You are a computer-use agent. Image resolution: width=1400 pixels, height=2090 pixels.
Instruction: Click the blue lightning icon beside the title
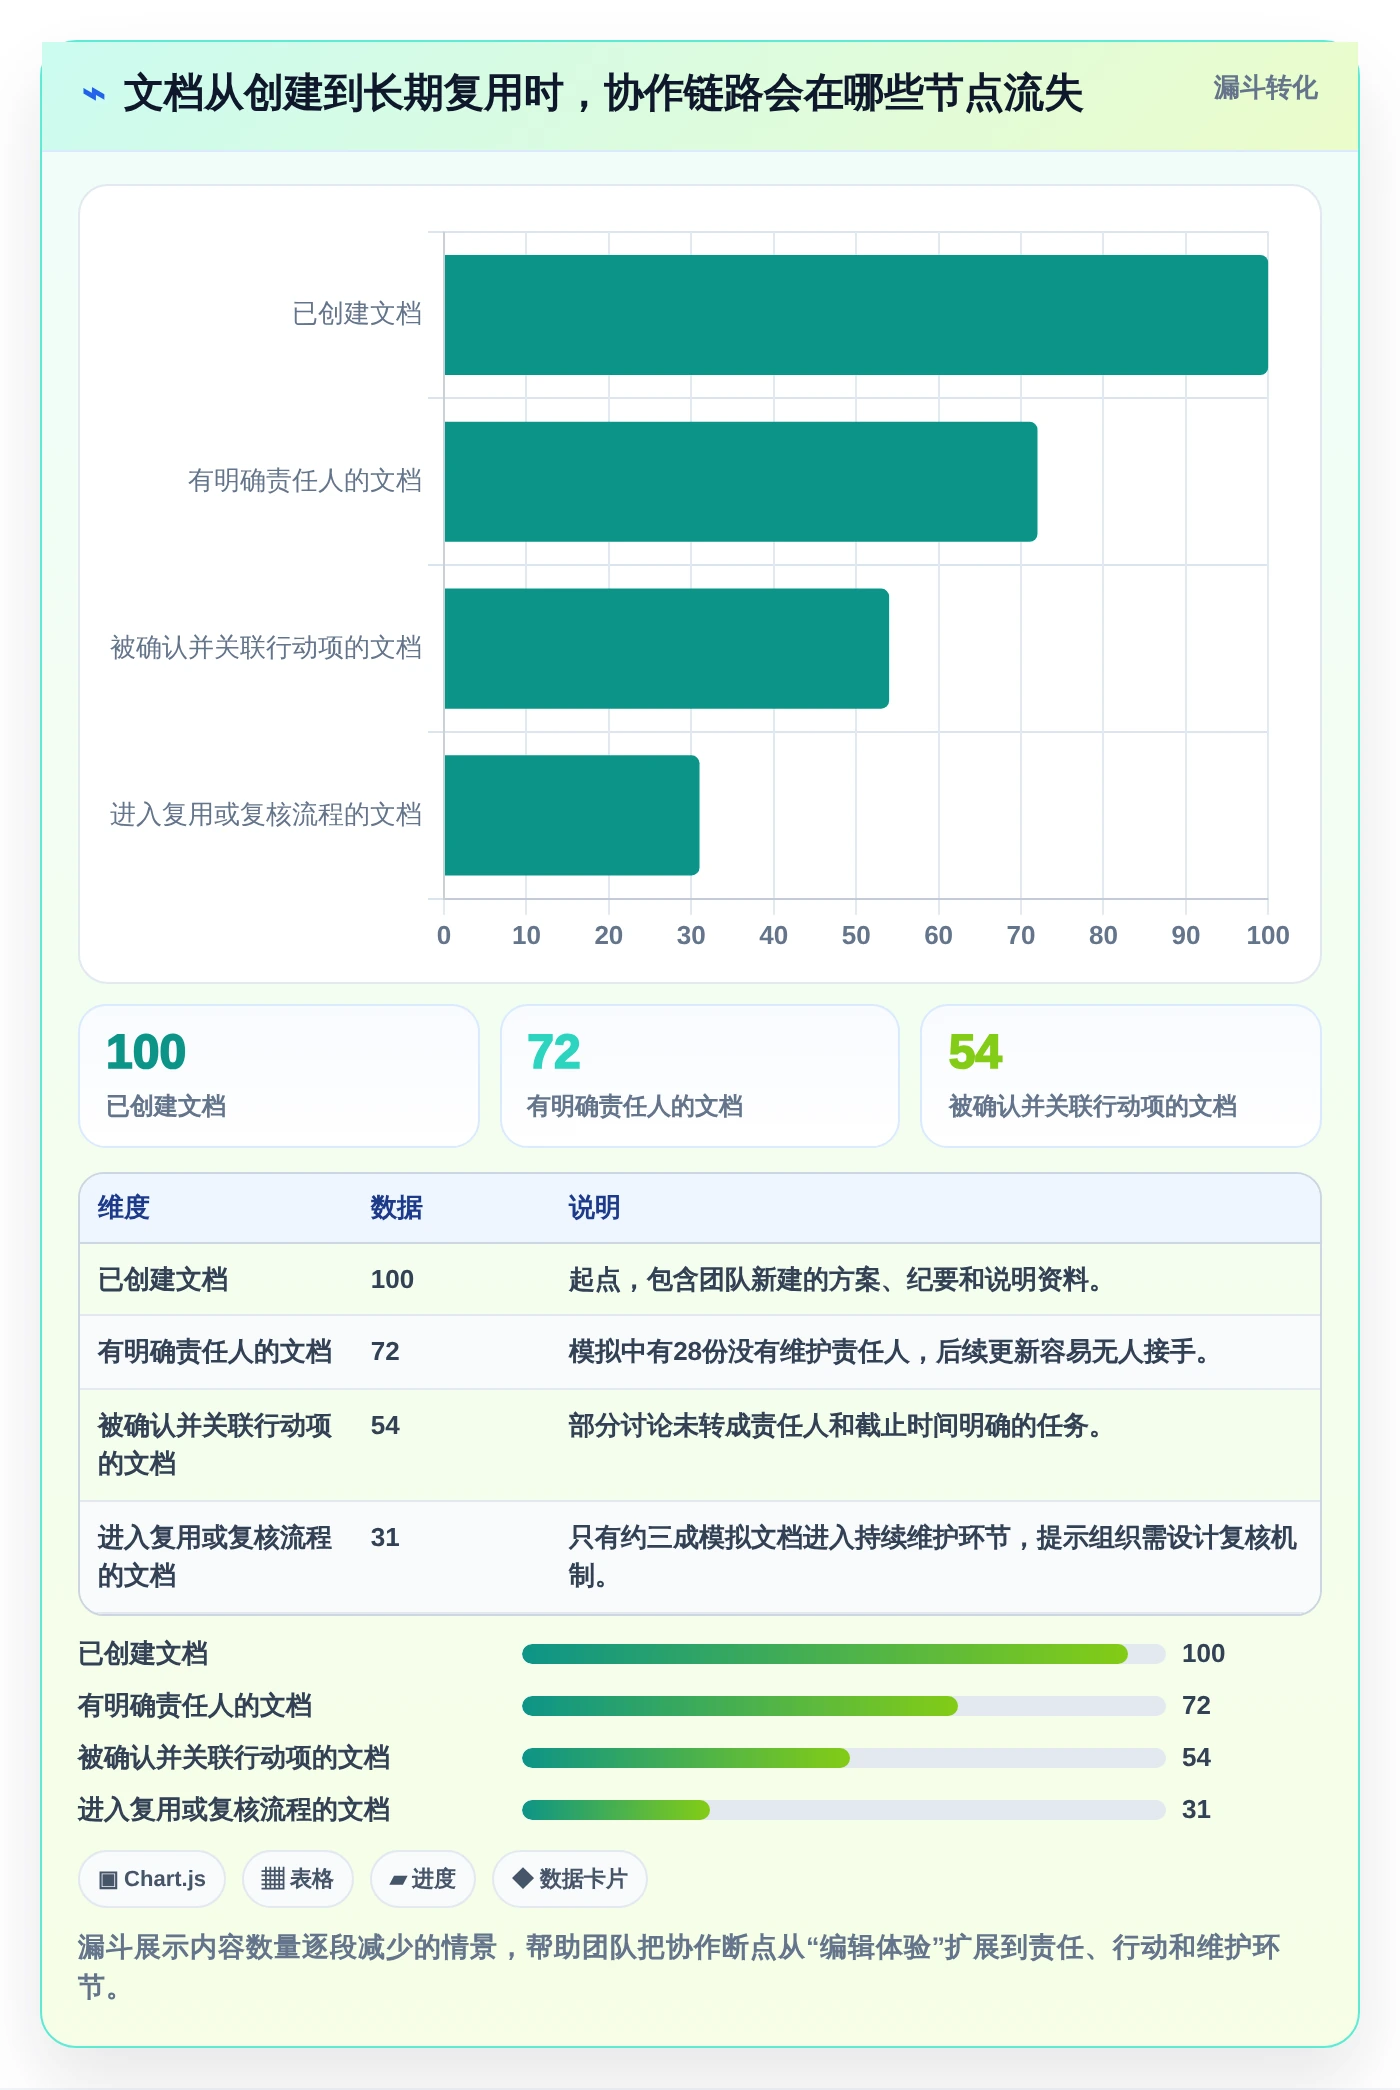93,94
